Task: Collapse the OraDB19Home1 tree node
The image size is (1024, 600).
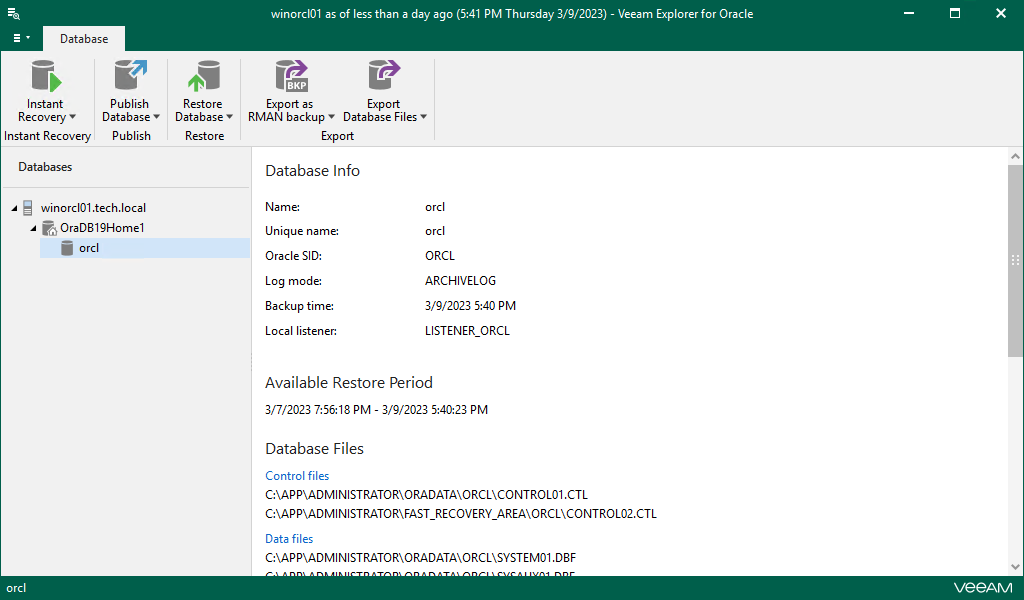Action: point(33,228)
